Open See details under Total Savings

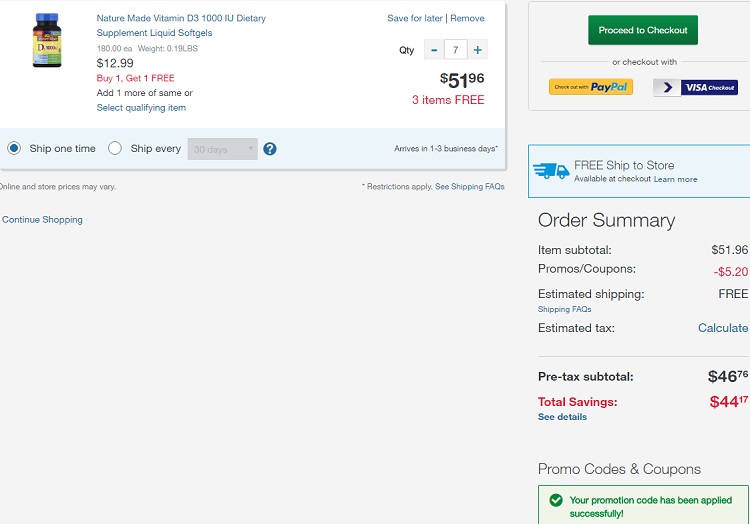(562, 417)
